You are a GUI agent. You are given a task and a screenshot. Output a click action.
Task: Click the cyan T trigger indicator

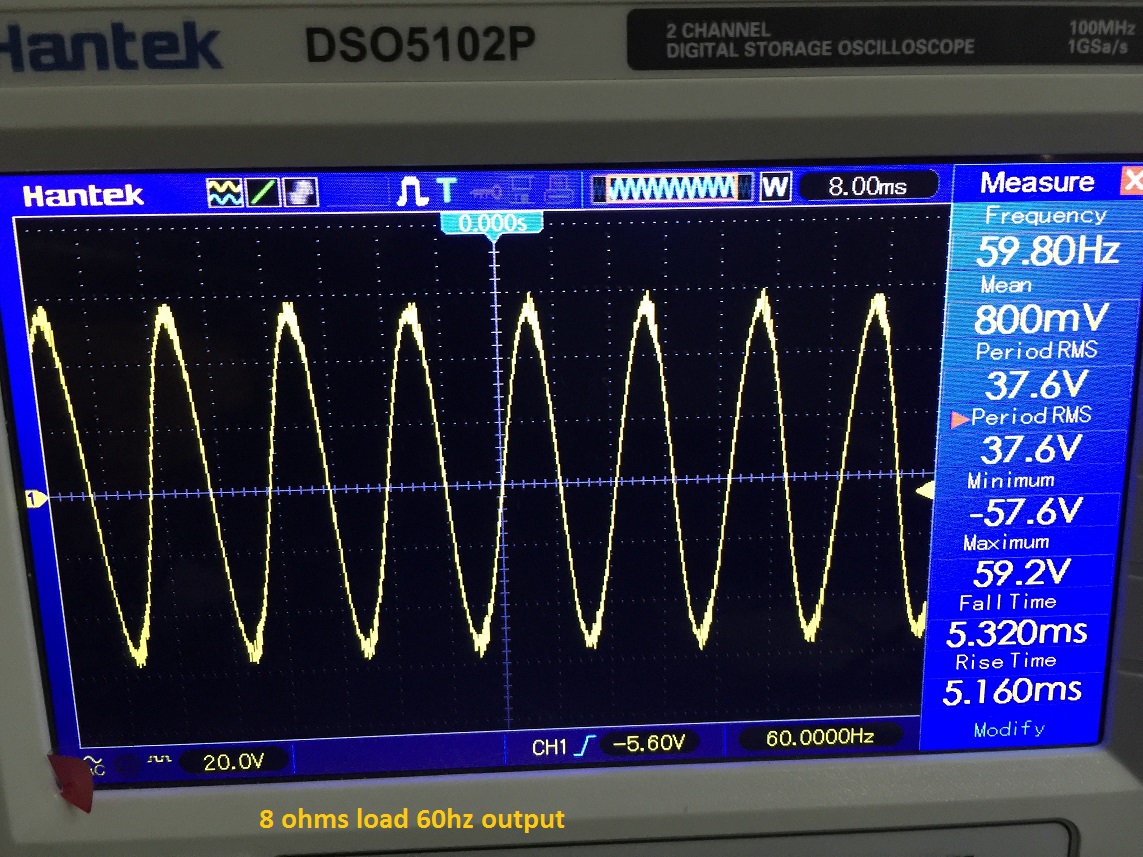(446, 191)
